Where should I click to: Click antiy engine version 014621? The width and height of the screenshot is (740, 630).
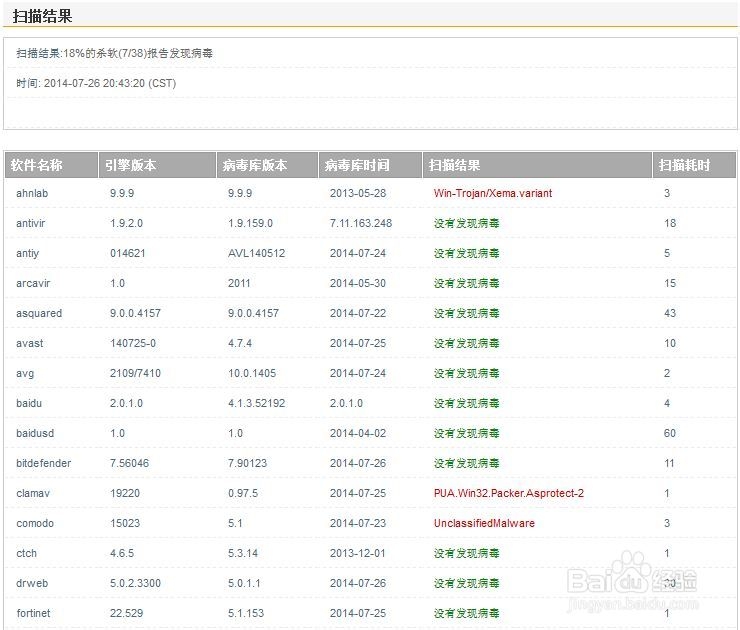coord(128,253)
